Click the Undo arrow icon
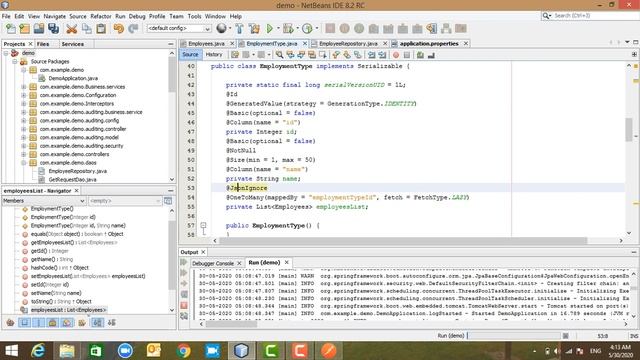 point(119,28)
